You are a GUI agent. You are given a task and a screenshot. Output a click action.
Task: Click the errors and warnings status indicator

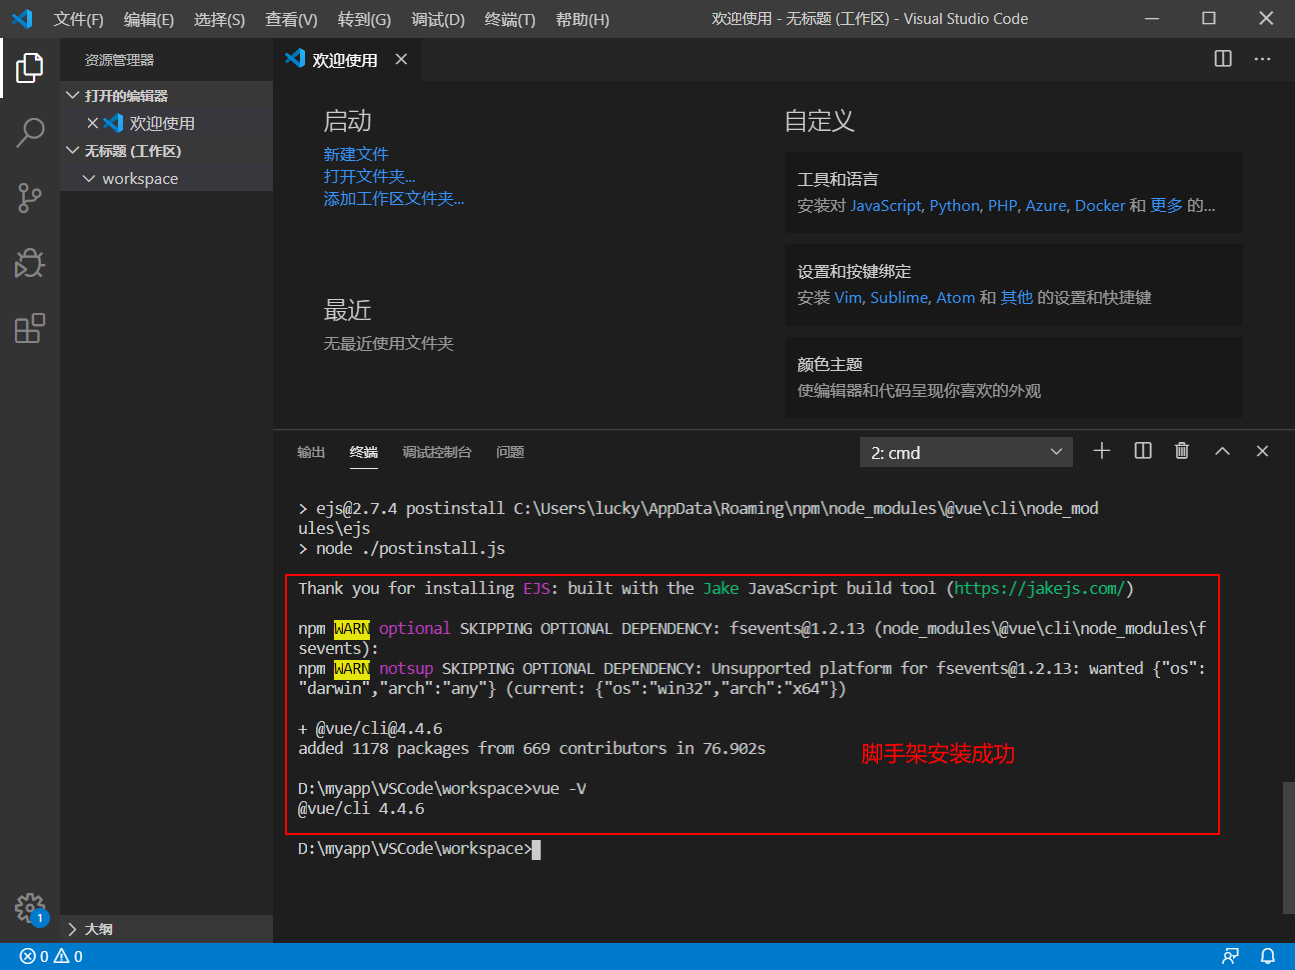51,957
